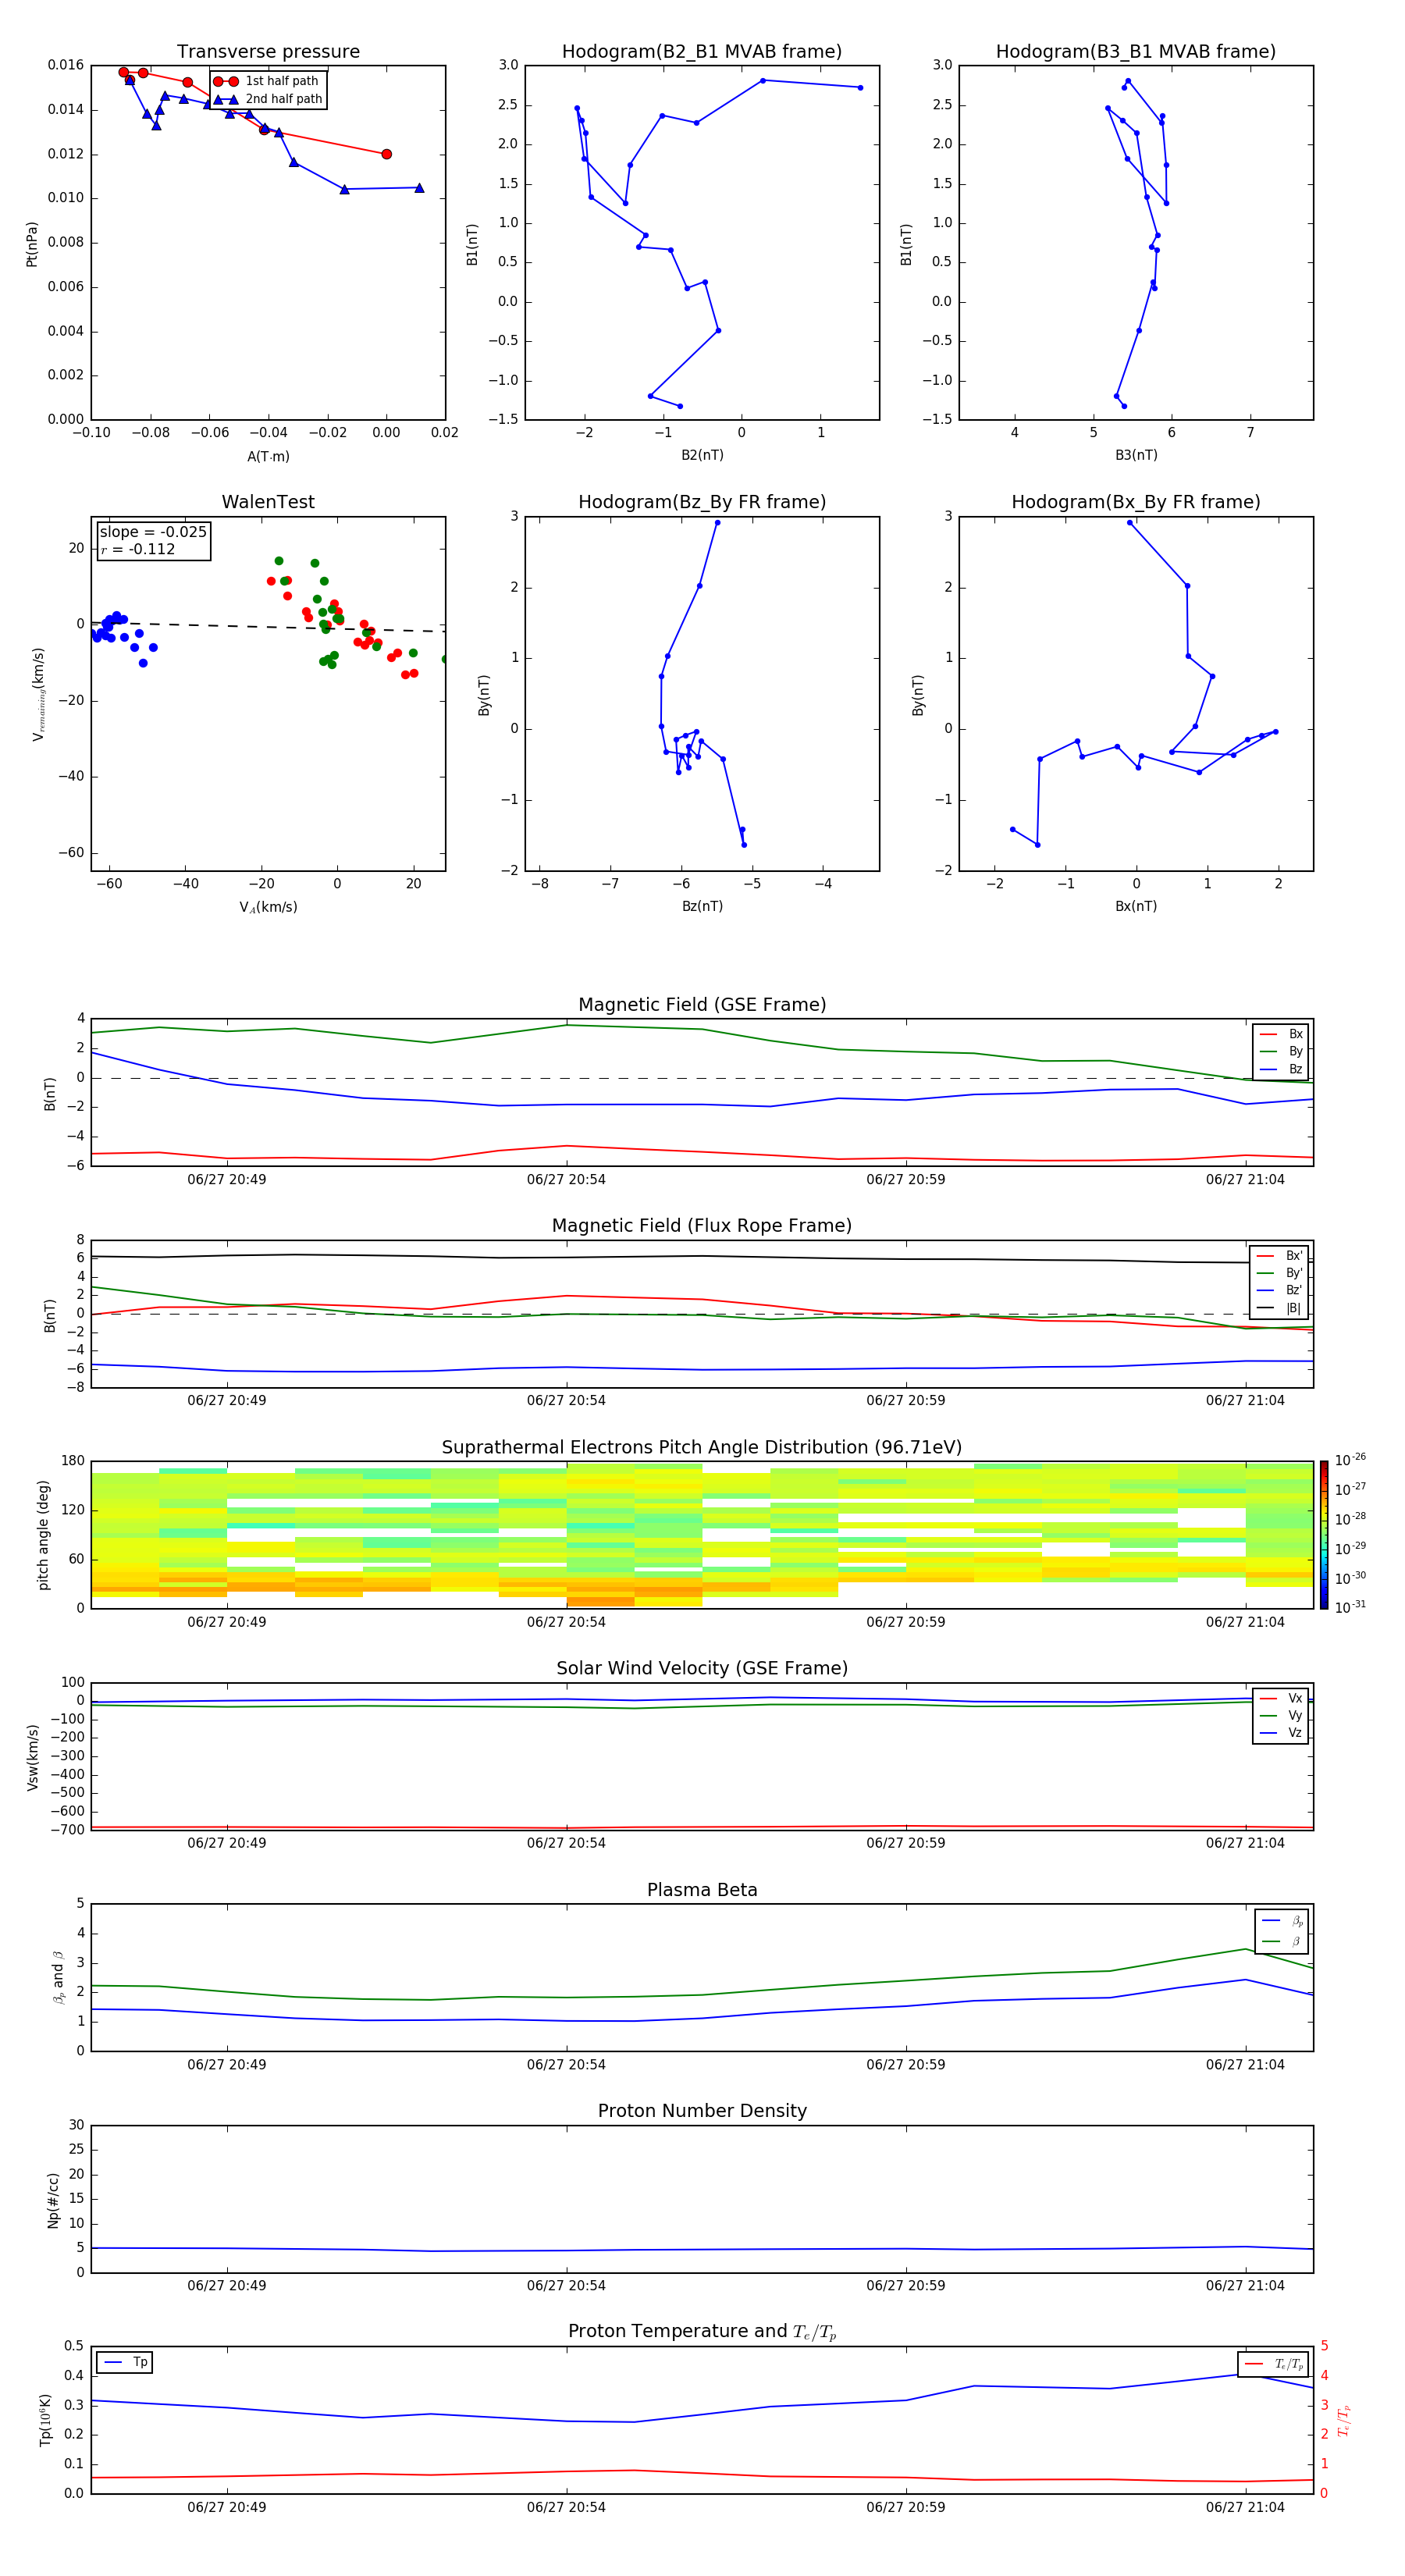Click the 'Vsw(km/s)' axis label

coord(32,1757)
